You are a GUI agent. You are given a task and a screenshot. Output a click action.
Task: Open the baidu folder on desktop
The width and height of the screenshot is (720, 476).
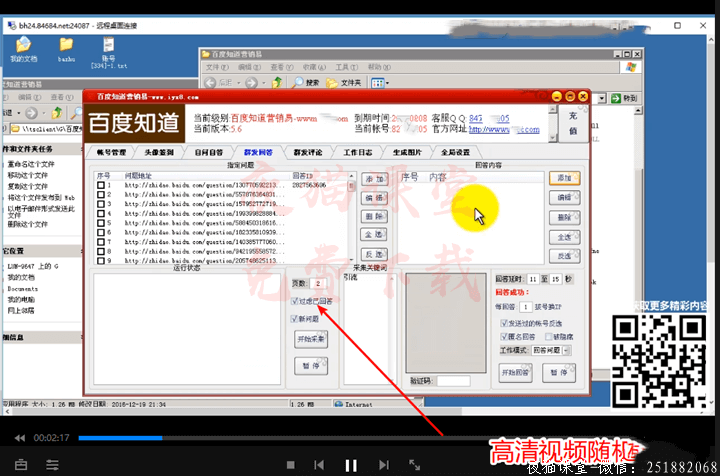66,49
